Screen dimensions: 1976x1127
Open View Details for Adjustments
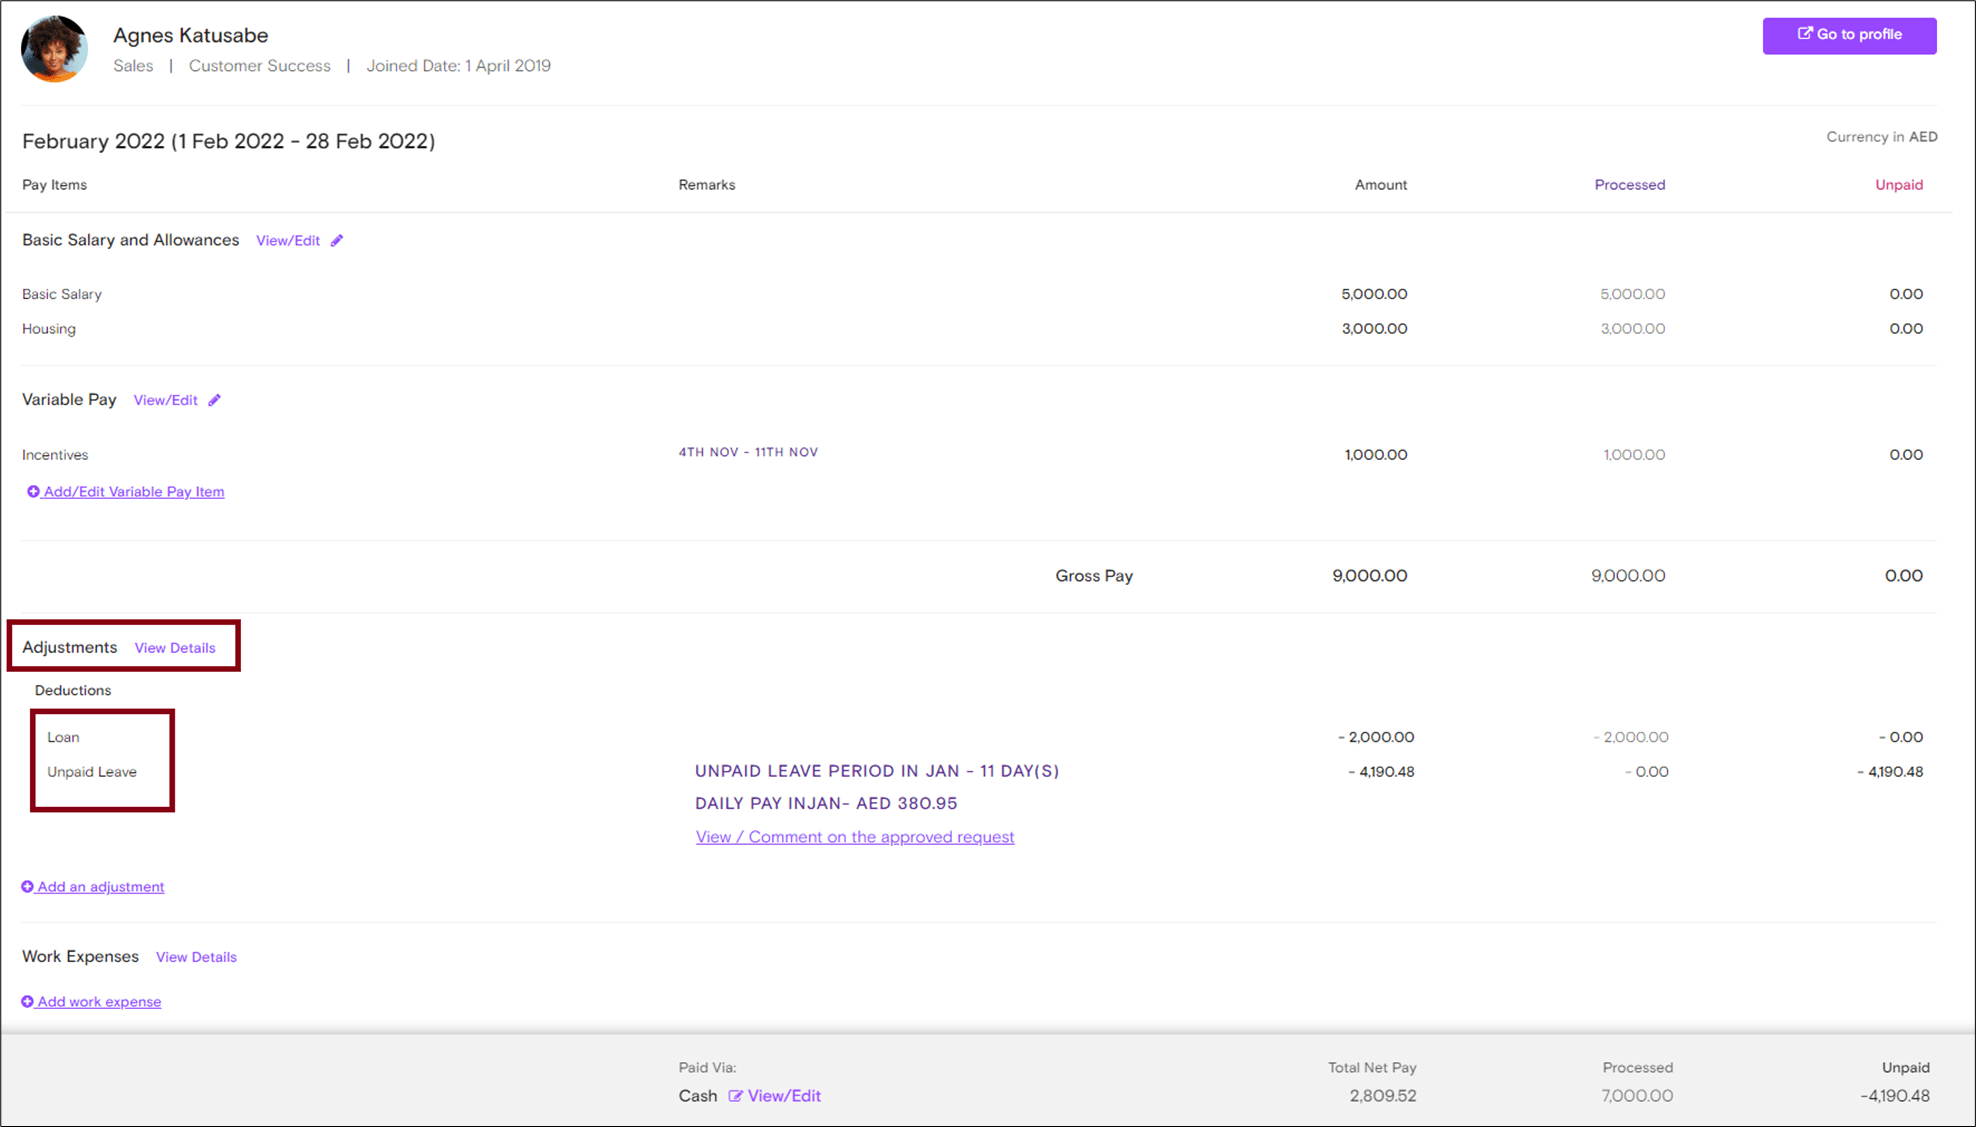pyautogui.click(x=175, y=648)
